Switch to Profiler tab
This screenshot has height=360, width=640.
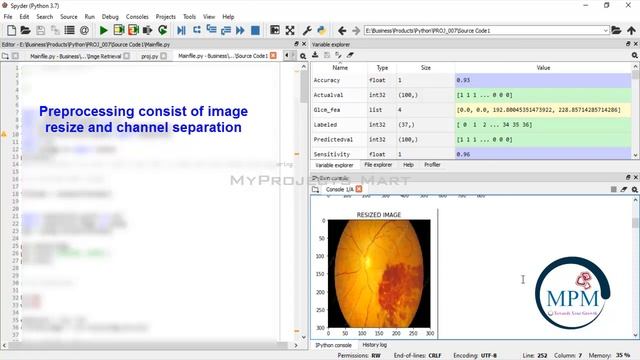tap(432, 165)
